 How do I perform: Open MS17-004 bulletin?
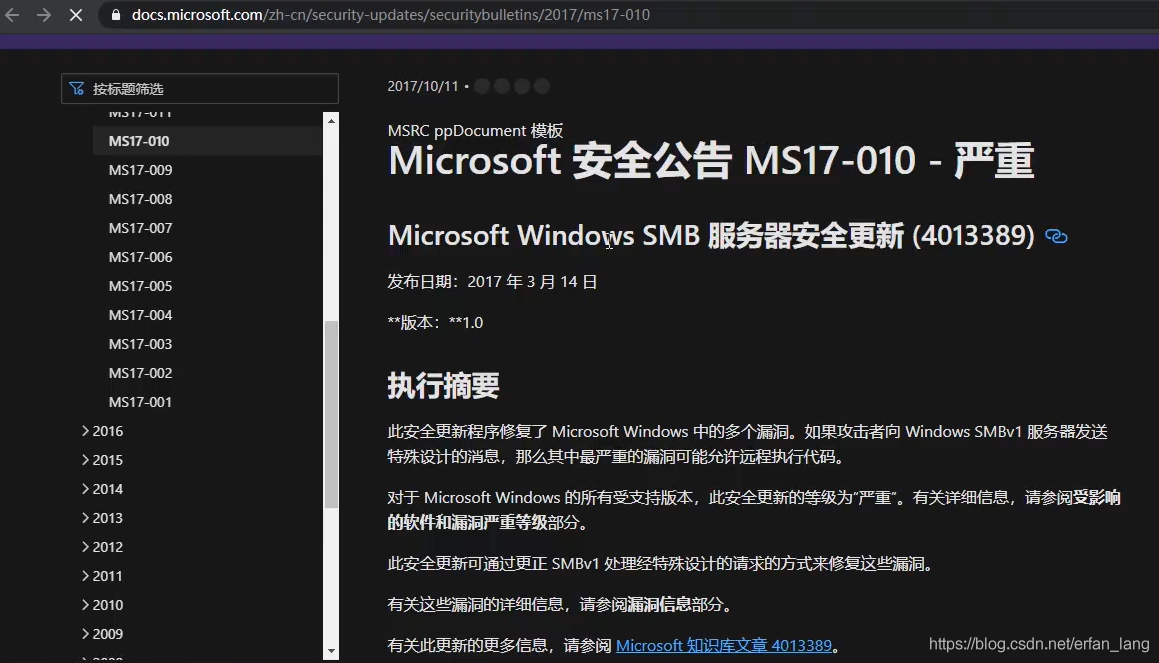tap(140, 315)
